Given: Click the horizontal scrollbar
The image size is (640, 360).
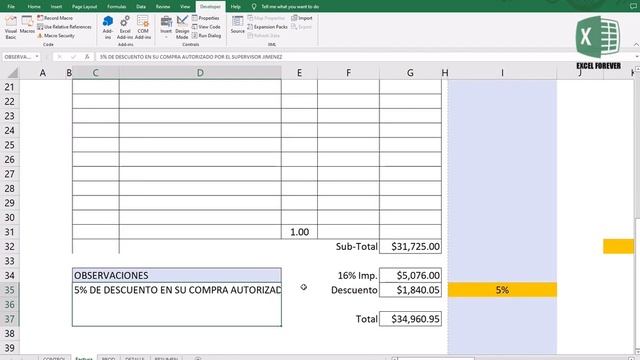Looking at the screenshot, I should click(x=436, y=358).
